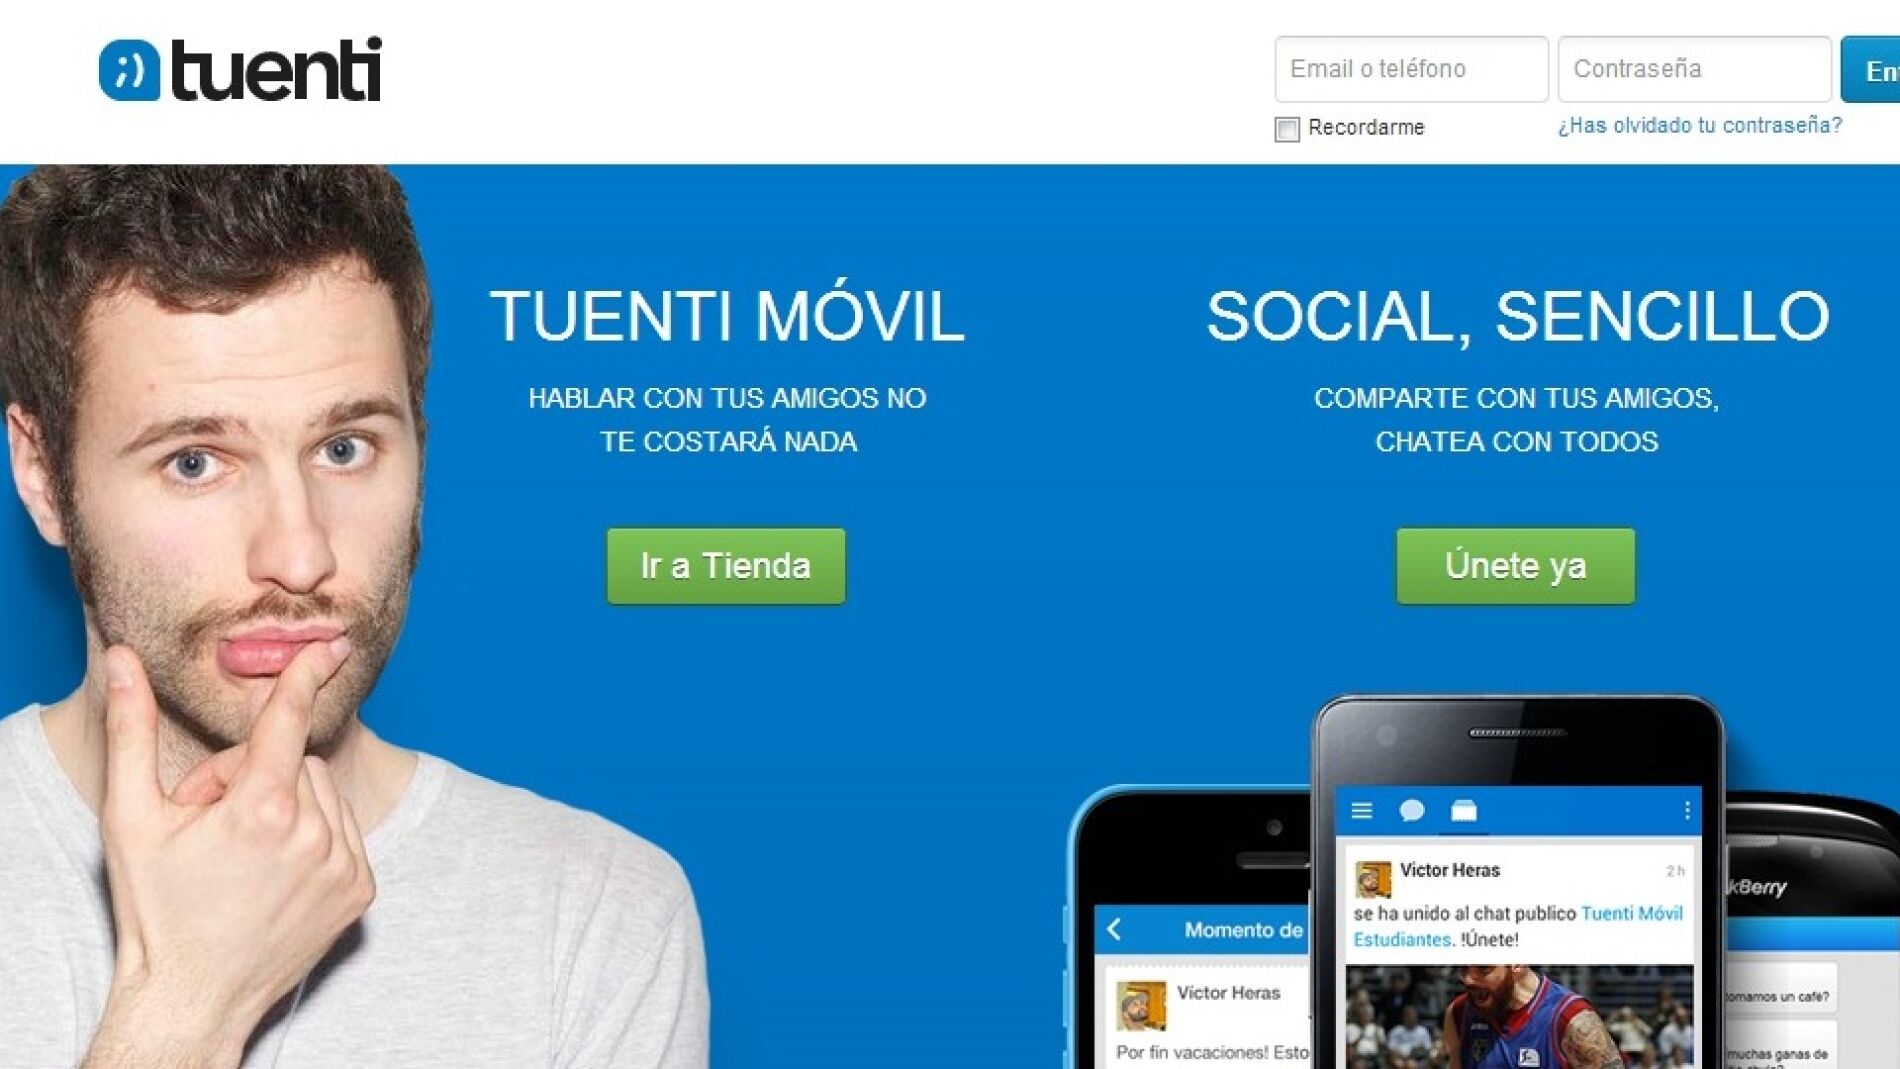Click the Tuenti smiley logo icon
This screenshot has width=1900, height=1069.
[129, 70]
